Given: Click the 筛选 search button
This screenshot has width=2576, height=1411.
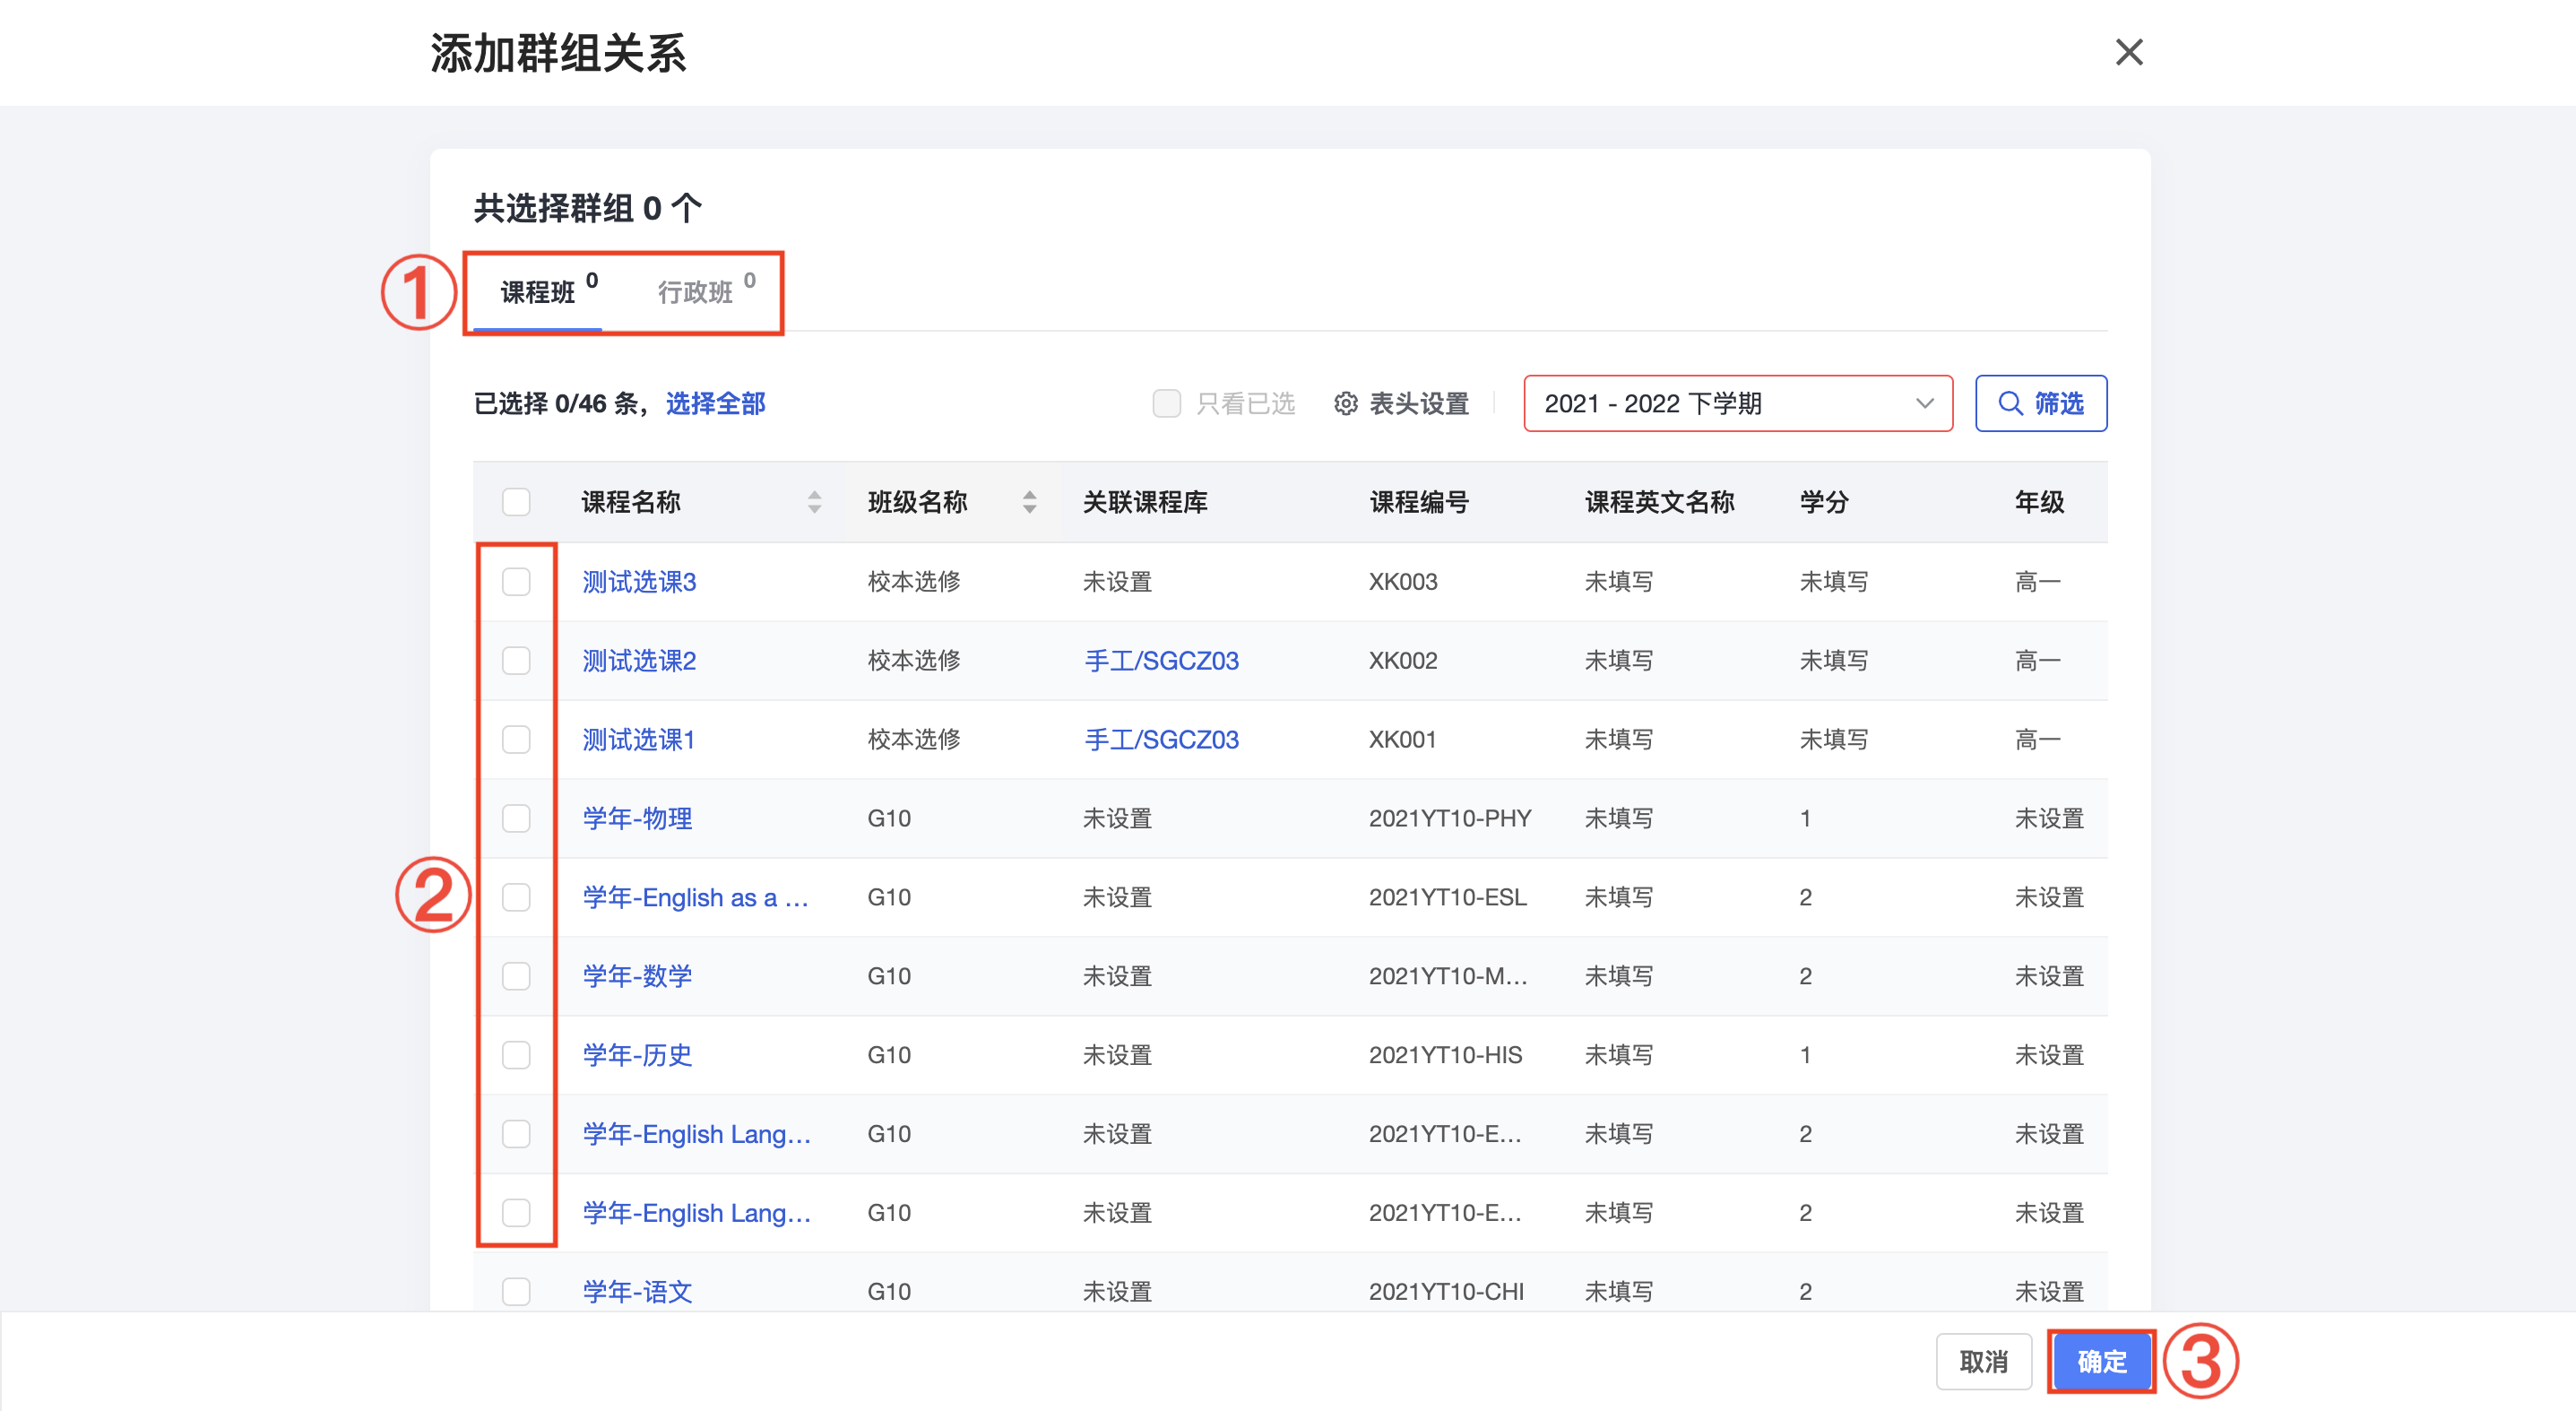Looking at the screenshot, I should click(x=2041, y=404).
